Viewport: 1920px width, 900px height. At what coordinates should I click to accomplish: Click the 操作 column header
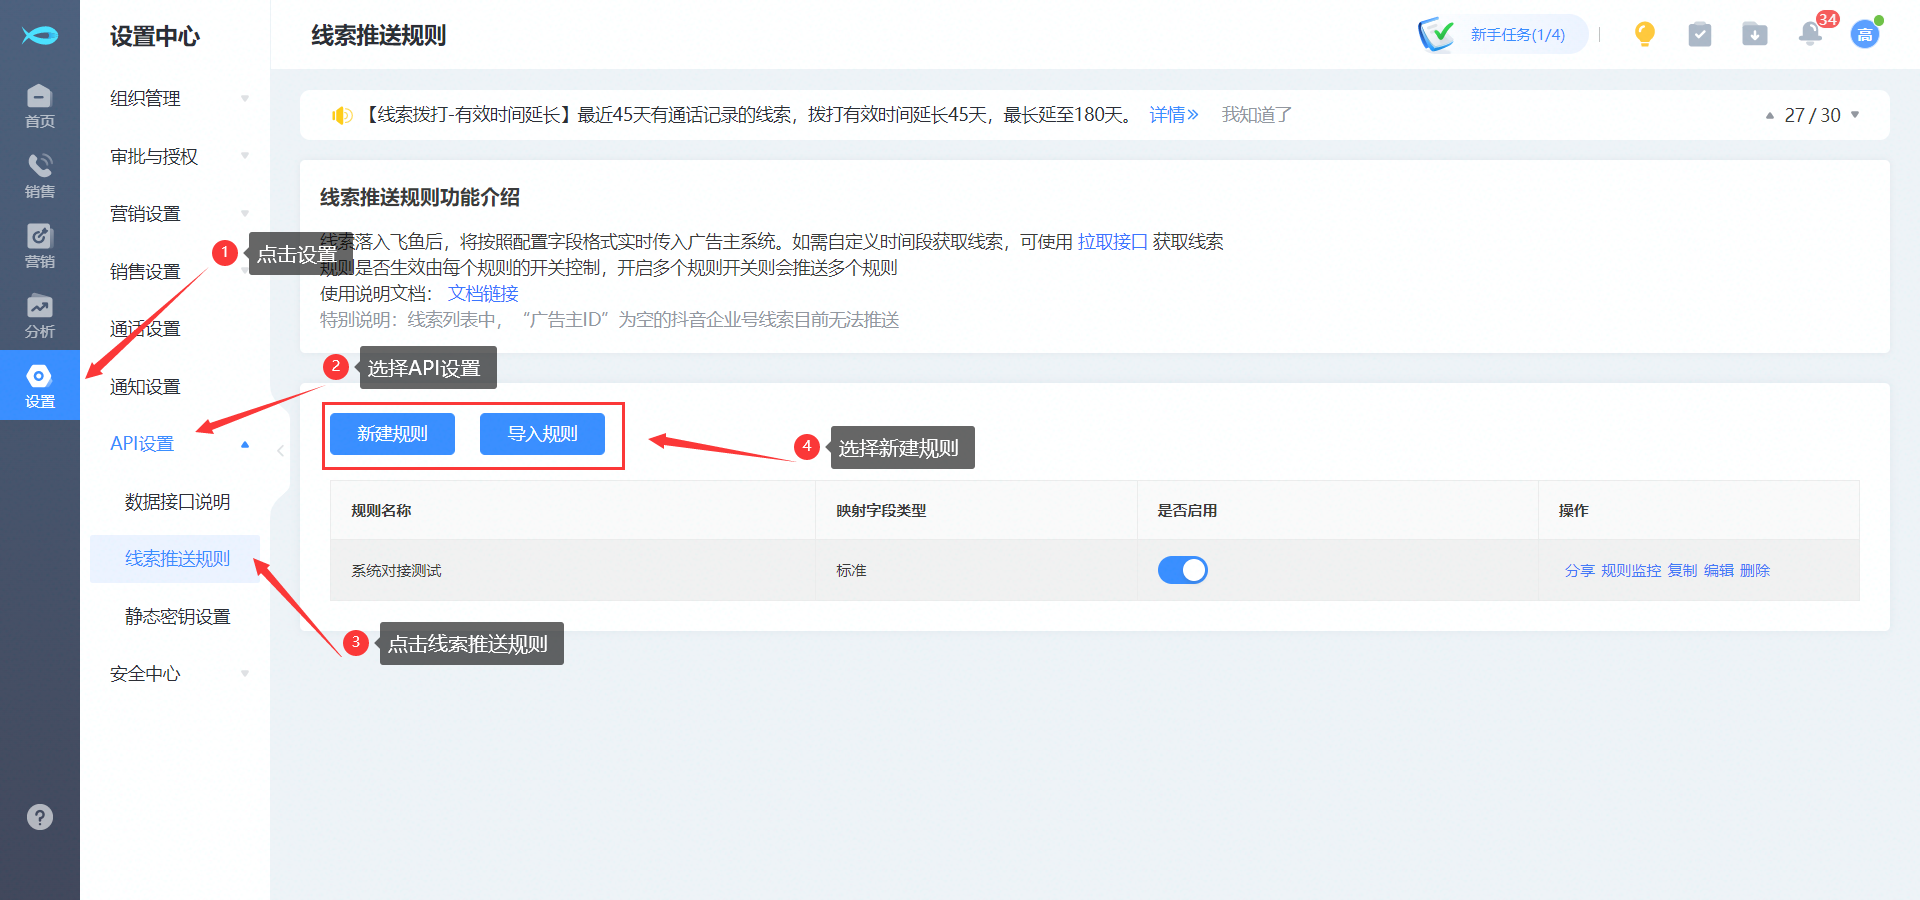[1573, 511]
